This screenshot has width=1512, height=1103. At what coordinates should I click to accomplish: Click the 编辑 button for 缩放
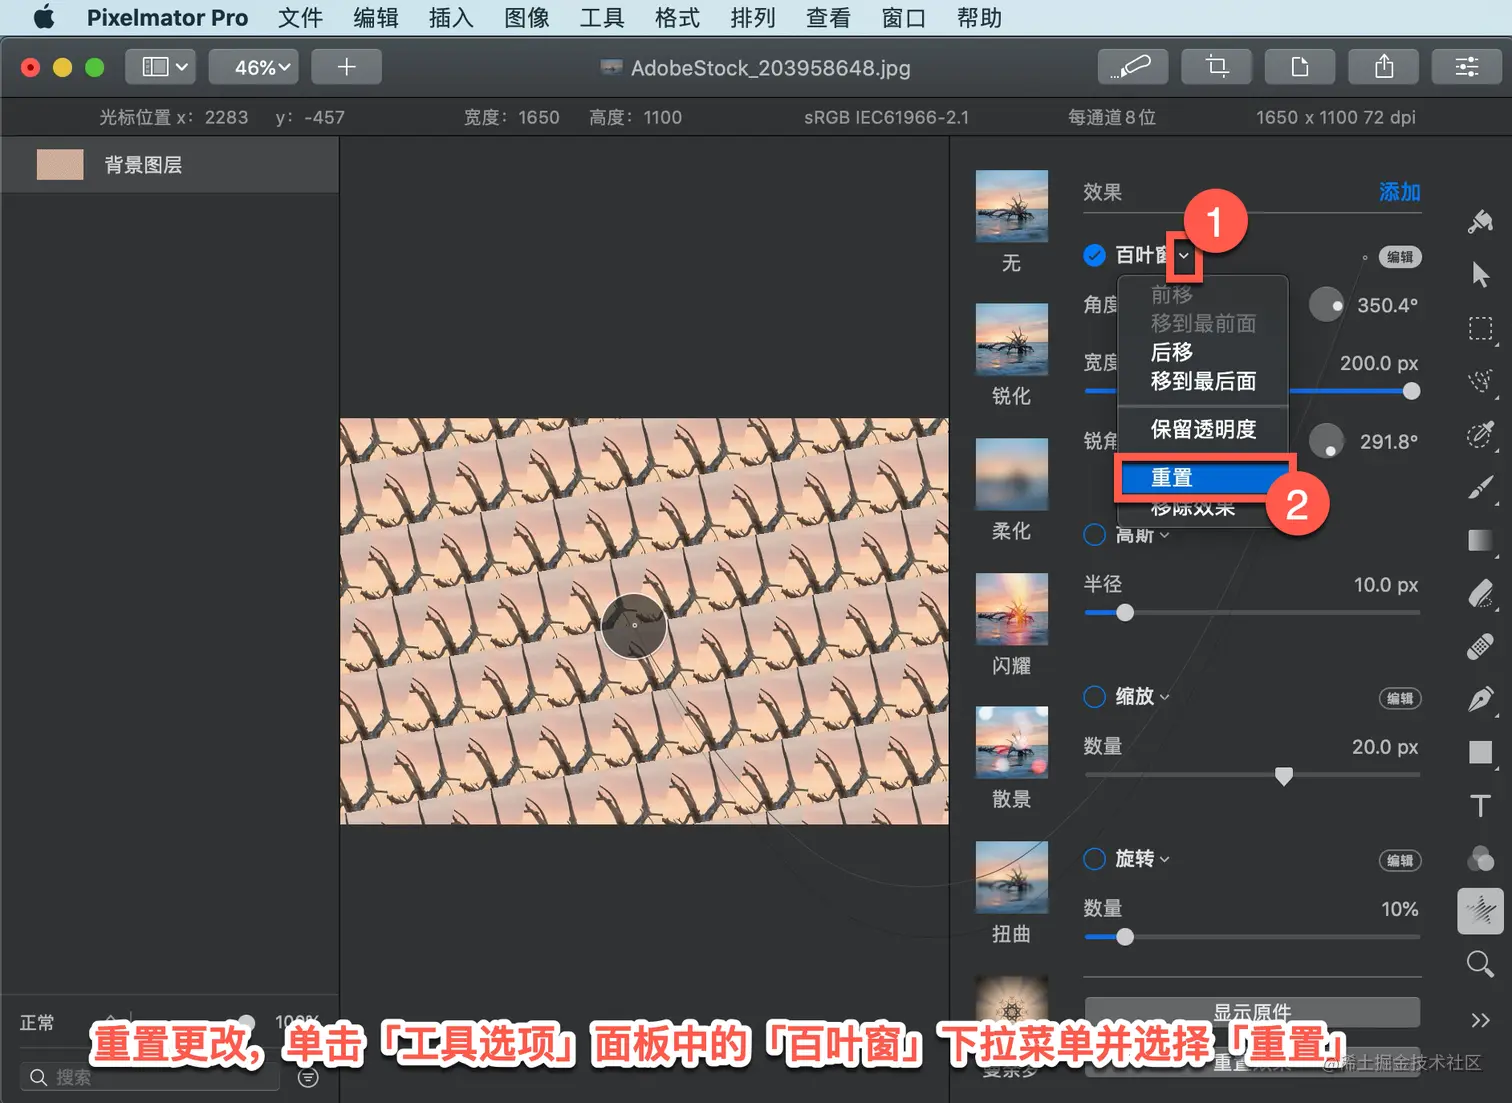[x=1400, y=698]
